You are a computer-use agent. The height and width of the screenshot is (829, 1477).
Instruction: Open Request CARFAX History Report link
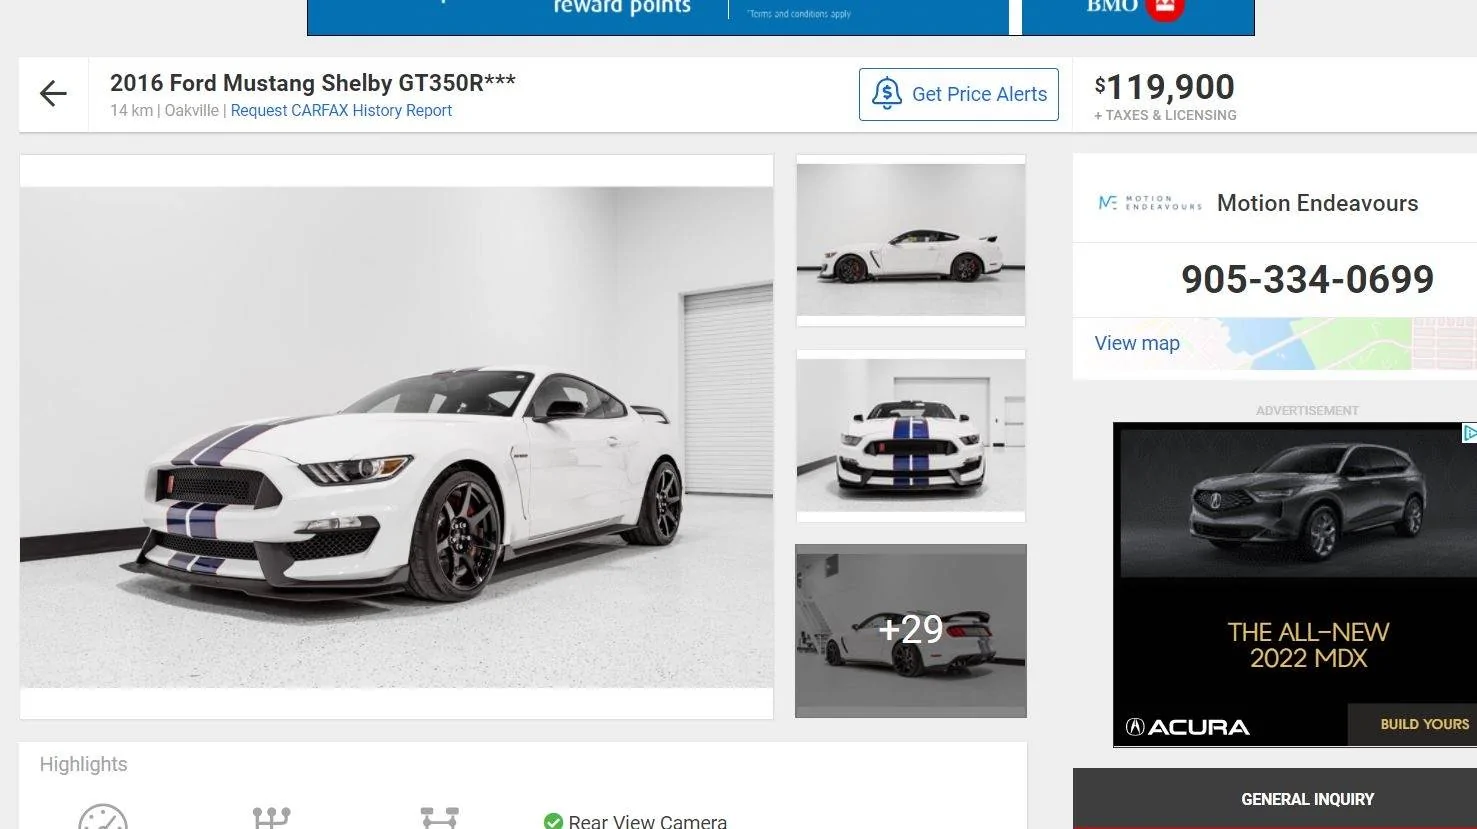point(341,110)
